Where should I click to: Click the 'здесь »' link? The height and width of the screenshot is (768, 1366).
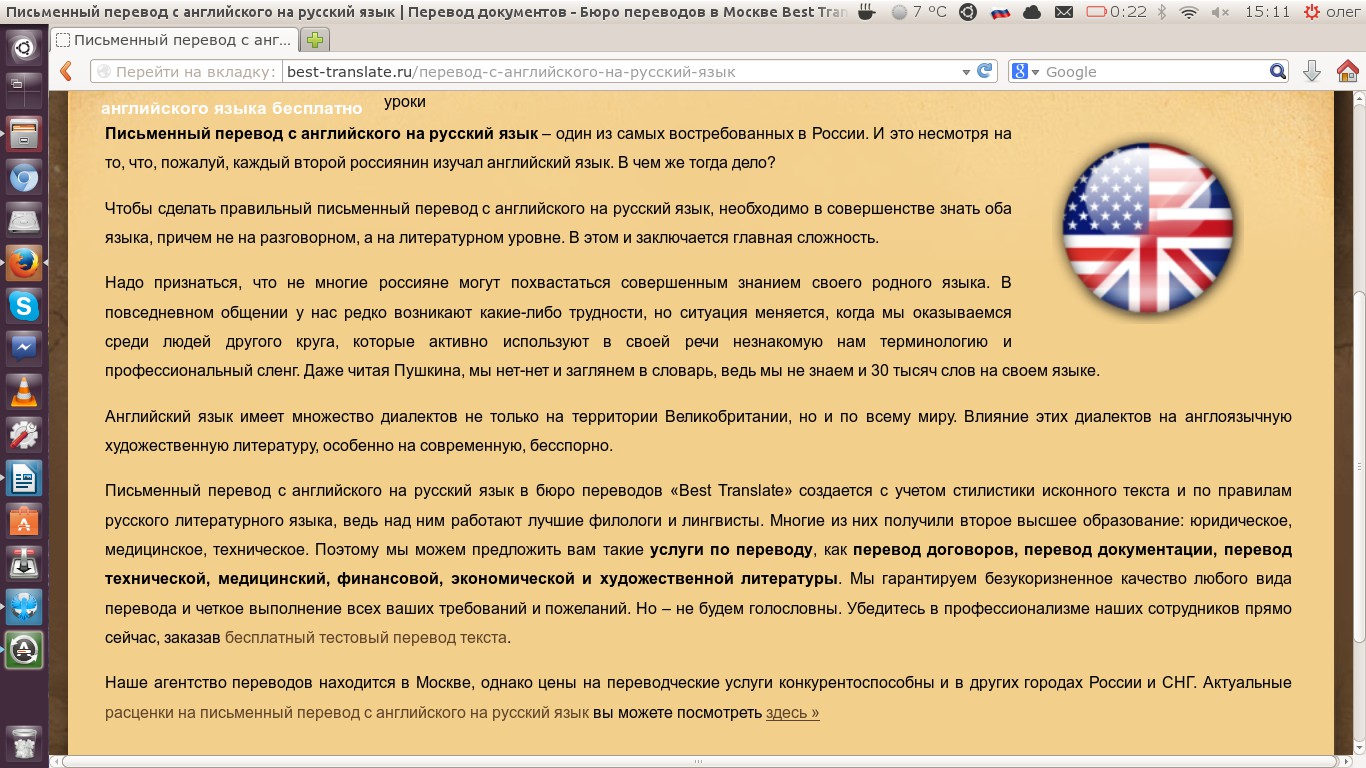tap(793, 713)
